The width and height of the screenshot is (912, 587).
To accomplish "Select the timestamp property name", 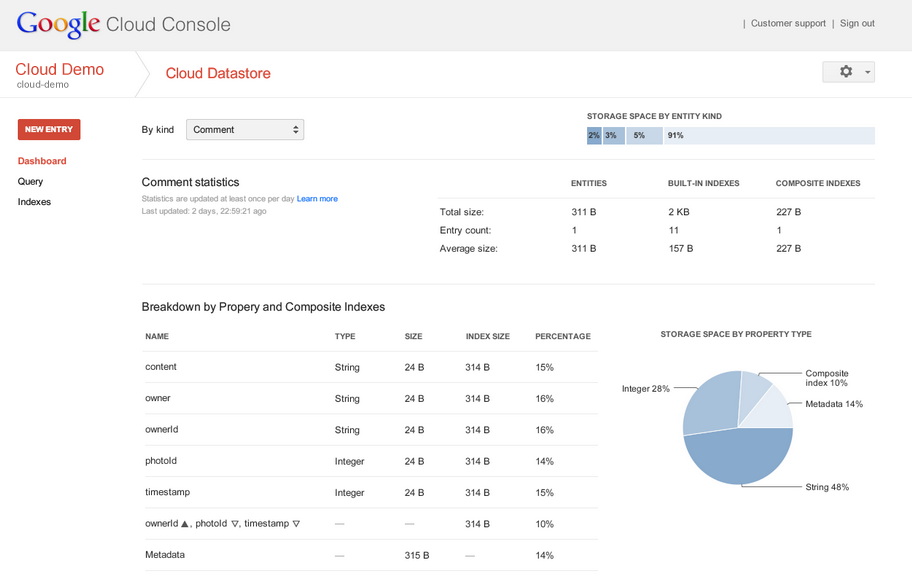I will [168, 492].
